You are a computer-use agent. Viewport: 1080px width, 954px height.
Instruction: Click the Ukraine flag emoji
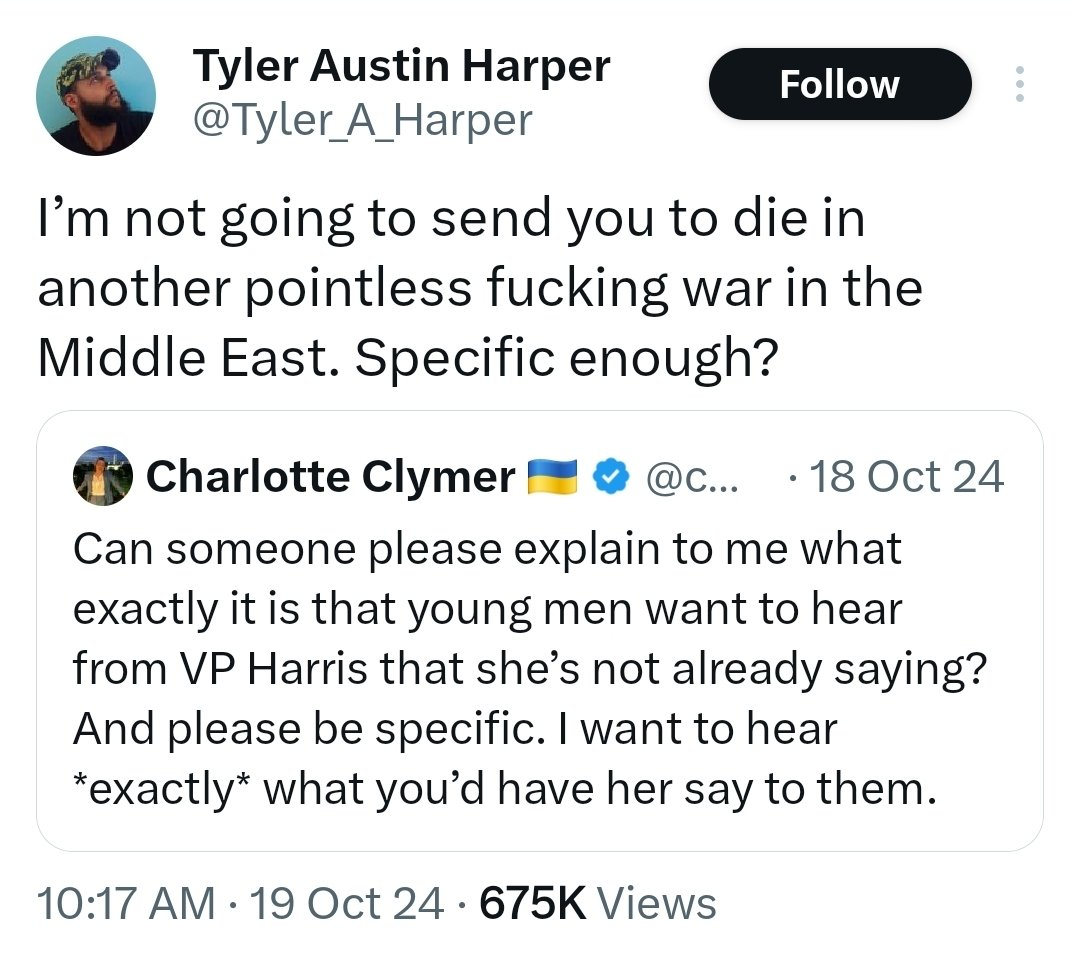pyautogui.click(x=553, y=479)
